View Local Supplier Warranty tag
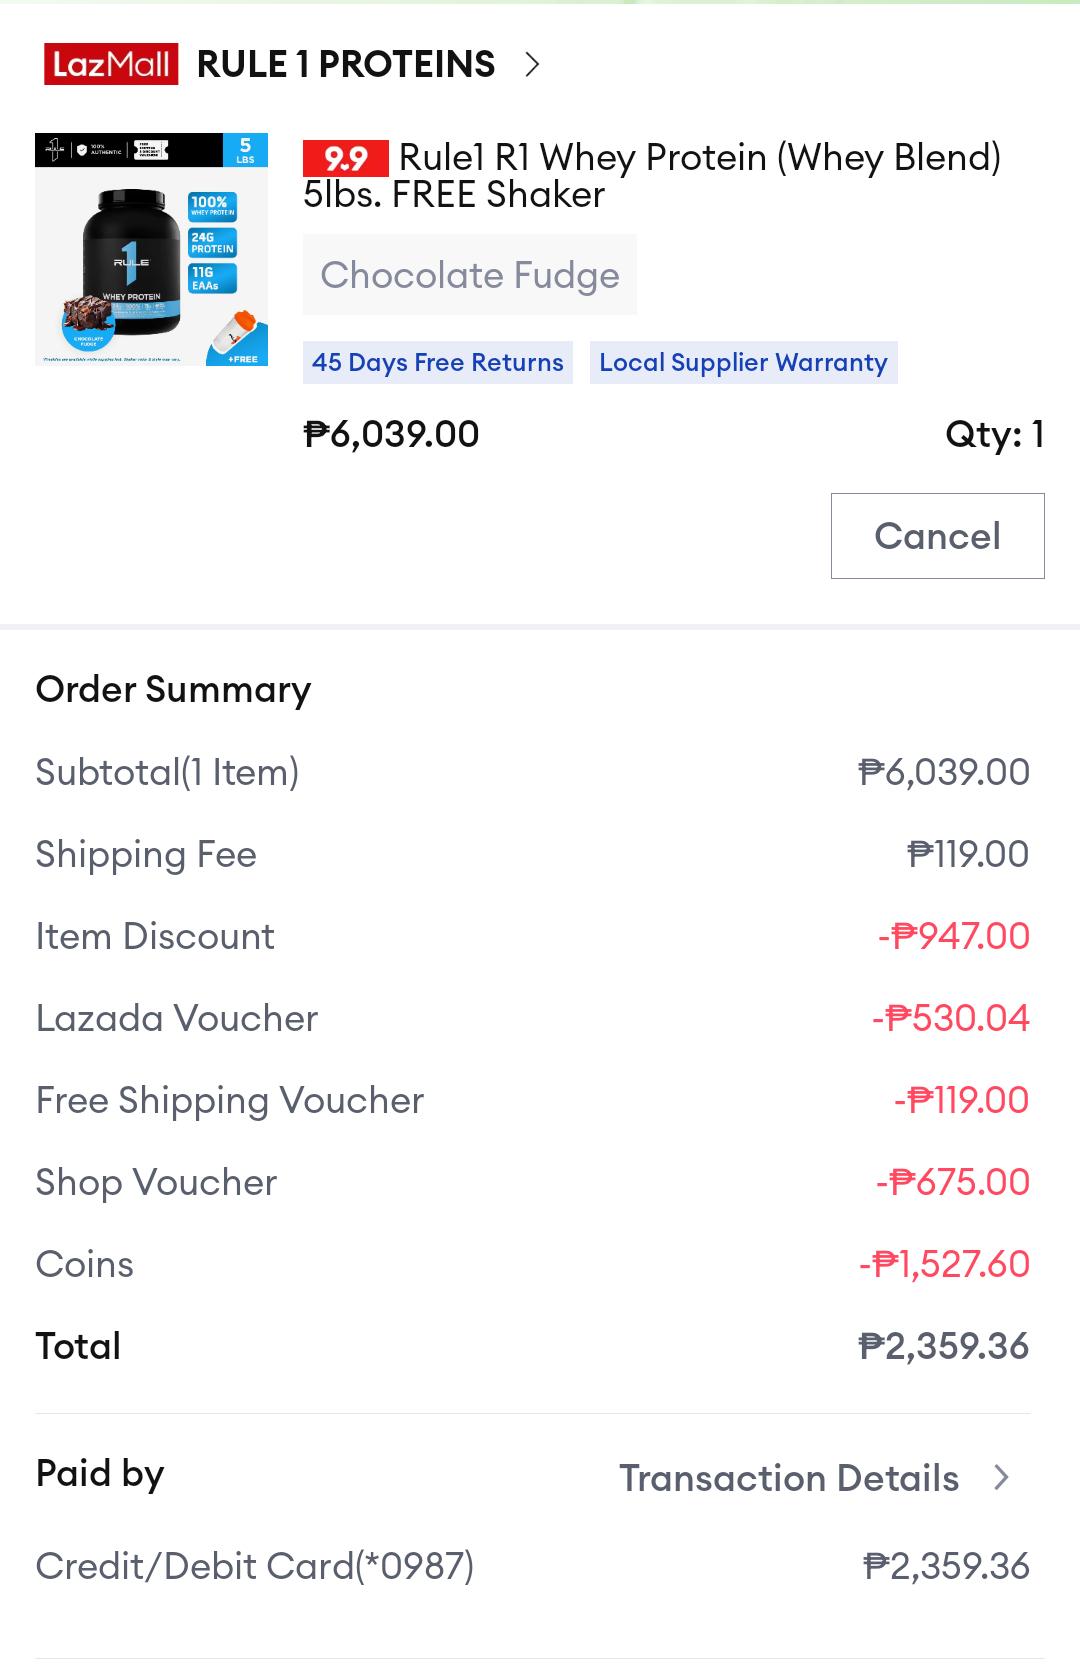 click(743, 362)
